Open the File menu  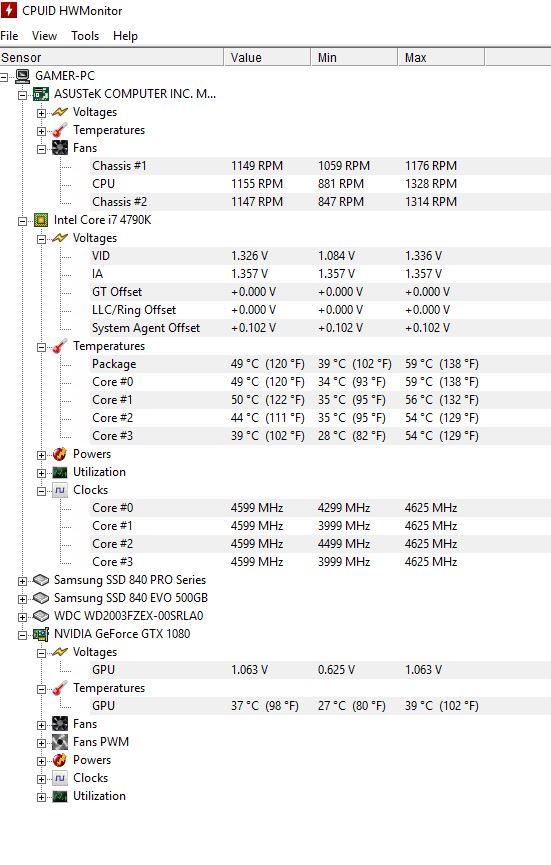pyautogui.click(x=9, y=36)
